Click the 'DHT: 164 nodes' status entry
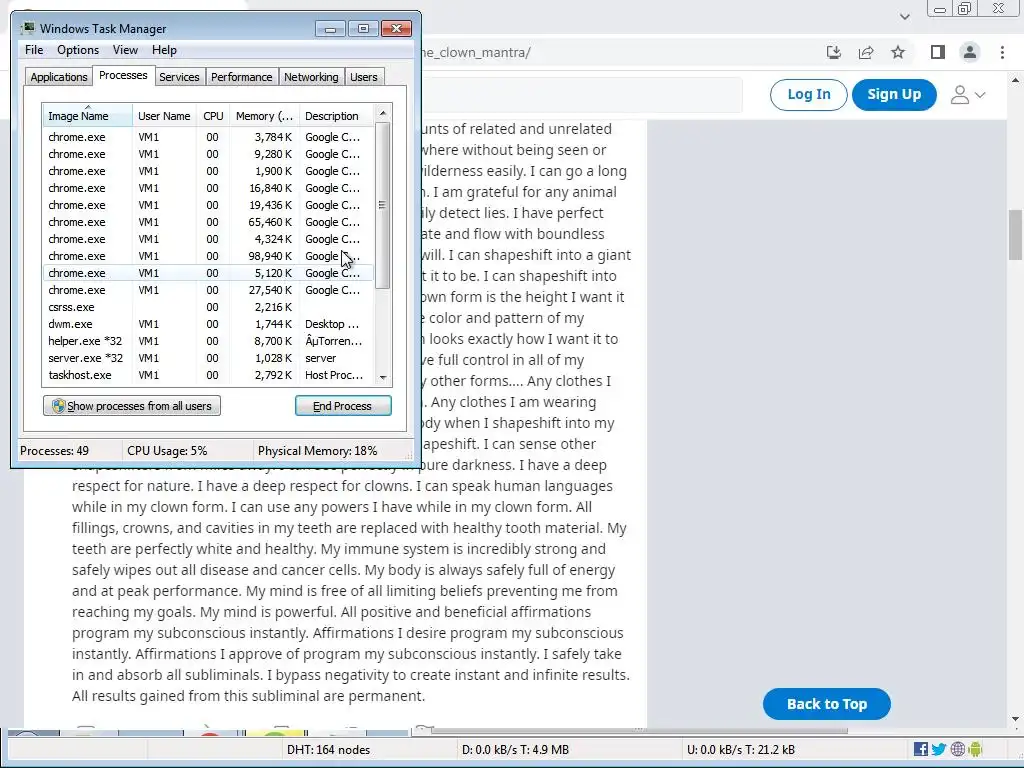 click(x=328, y=750)
